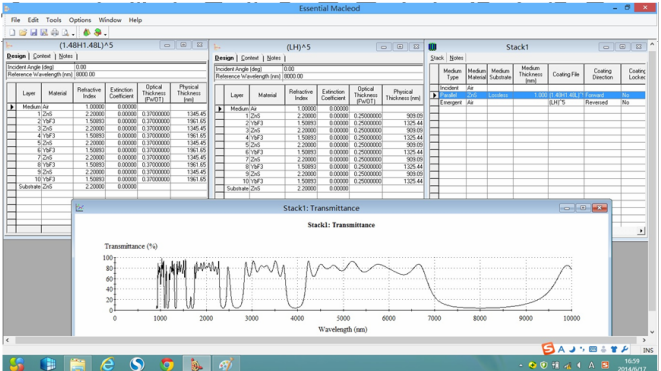Image resolution: width=661 pixels, height=371 pixels.
Task: Edit Reference Wavelength field in (LH)^5 window
Action: tap(352, 76)
